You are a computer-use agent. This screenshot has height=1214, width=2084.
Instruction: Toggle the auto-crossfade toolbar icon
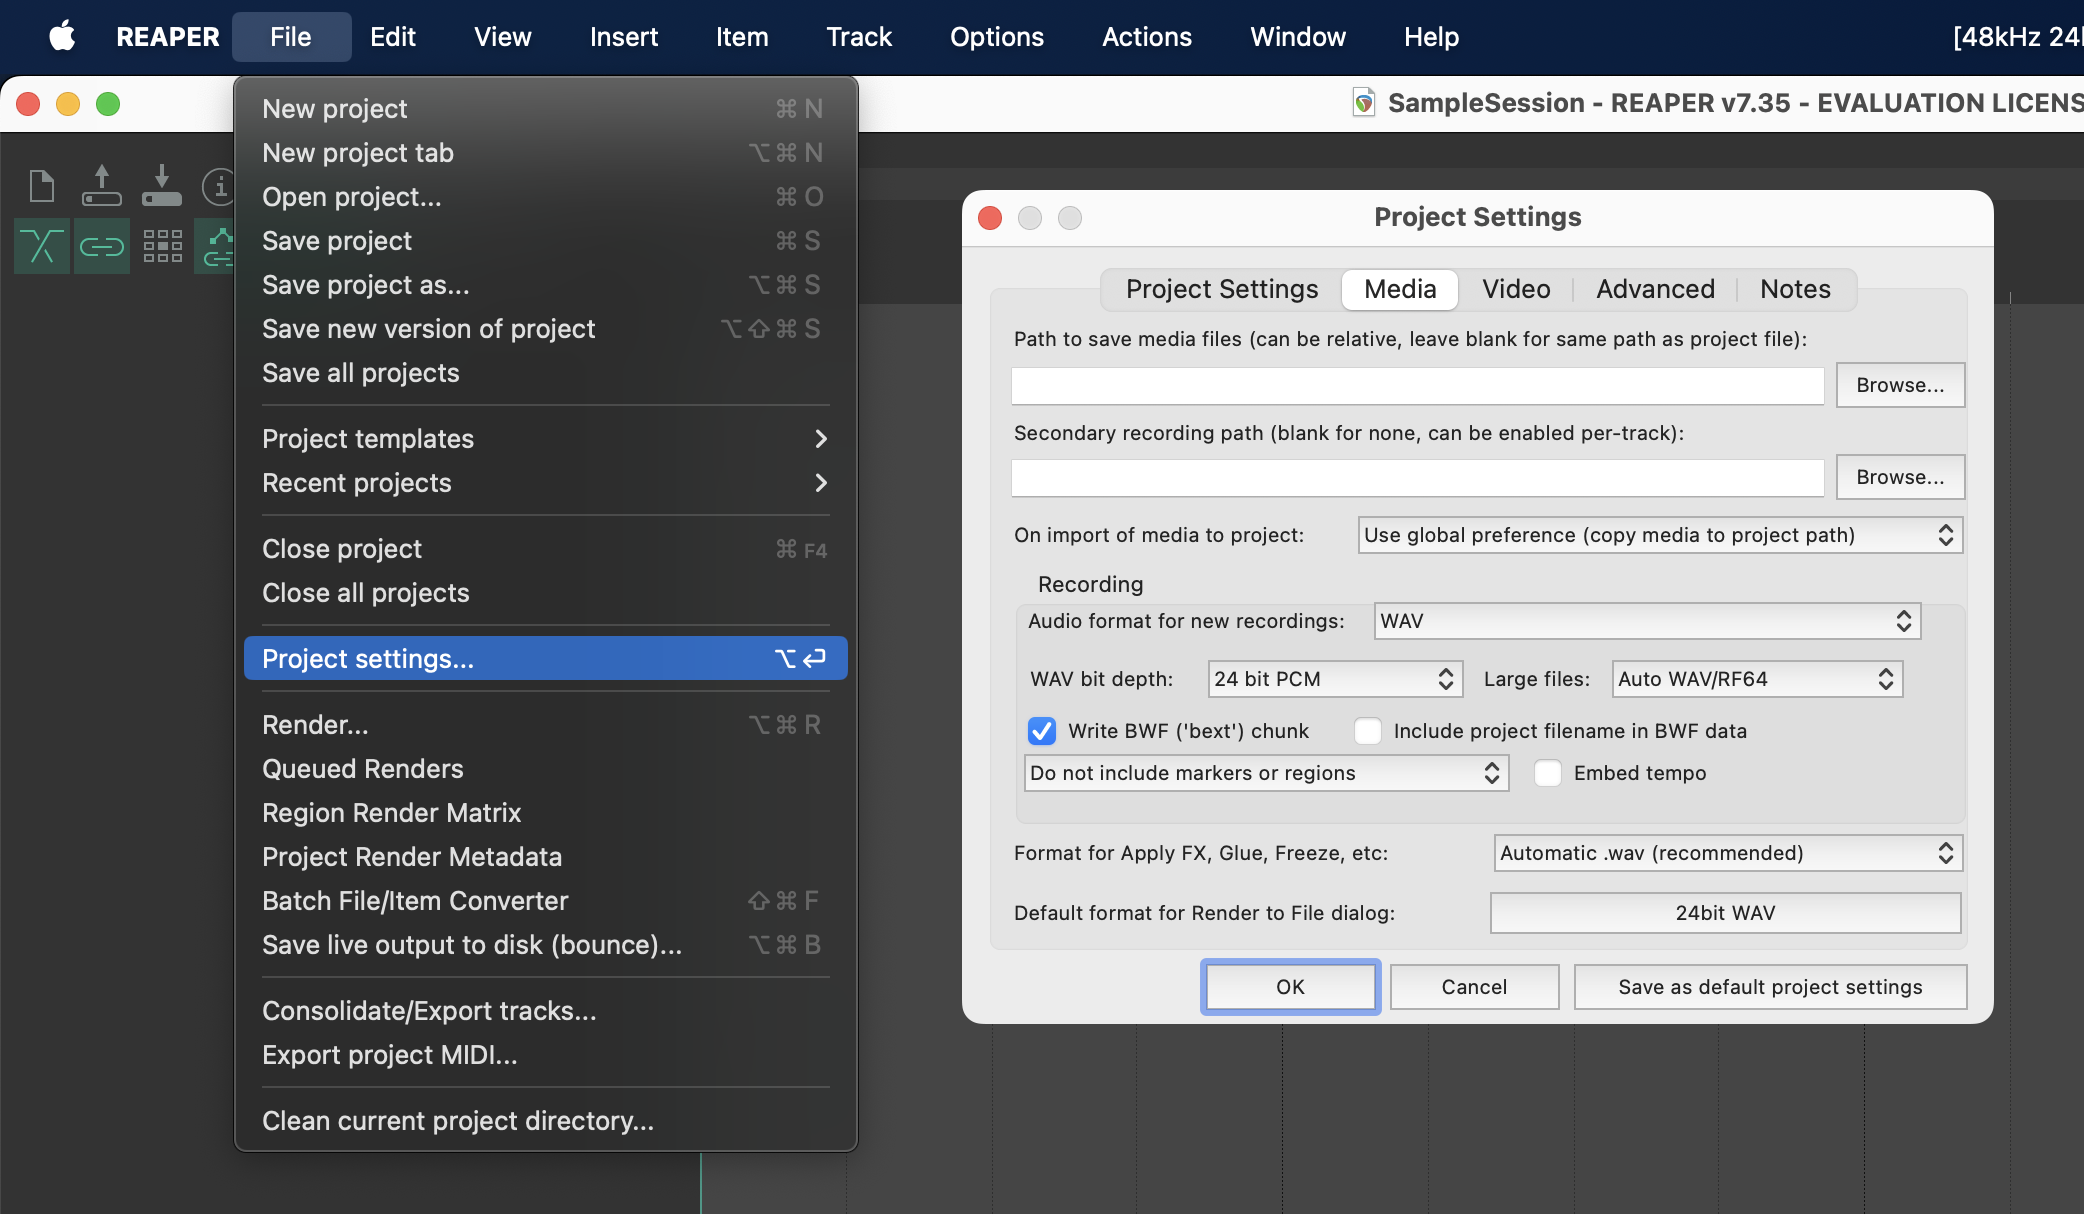(42, 246)
